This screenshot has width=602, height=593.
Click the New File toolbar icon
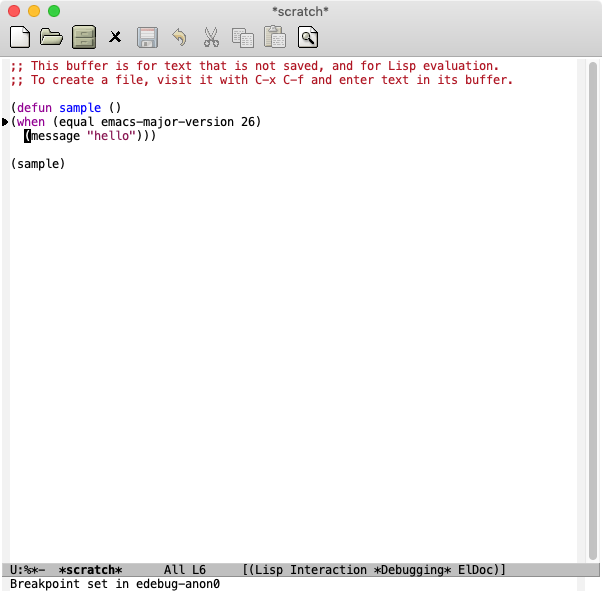(20, 38)
